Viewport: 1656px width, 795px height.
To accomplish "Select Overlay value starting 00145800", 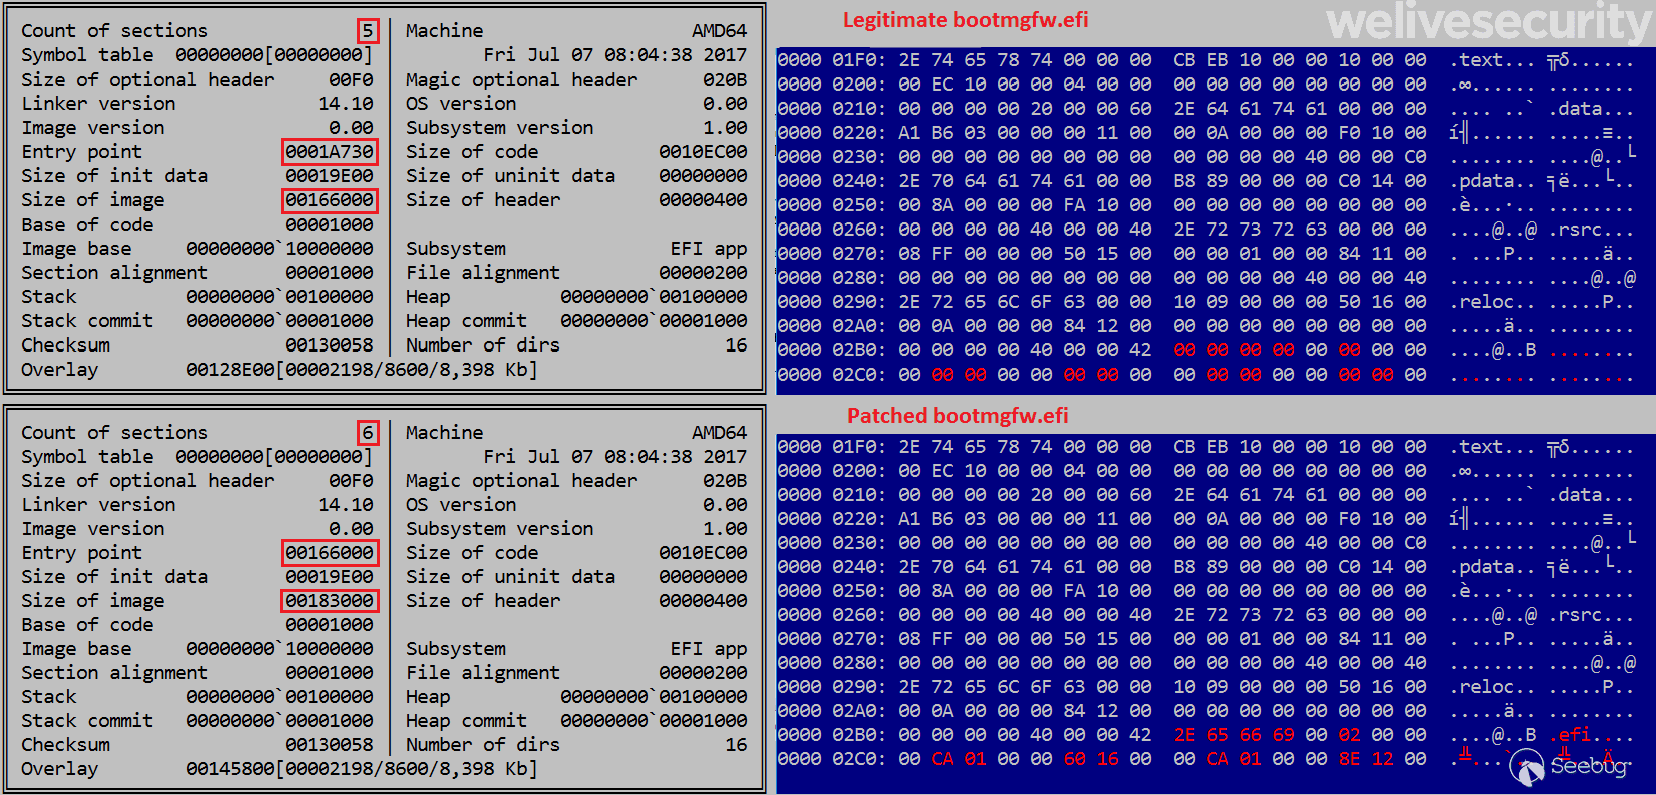I will point(361,769).
